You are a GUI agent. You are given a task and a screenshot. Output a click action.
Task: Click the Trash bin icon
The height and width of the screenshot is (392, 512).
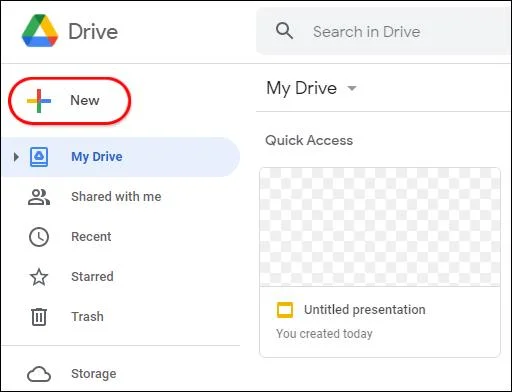[x=39, y=317]
